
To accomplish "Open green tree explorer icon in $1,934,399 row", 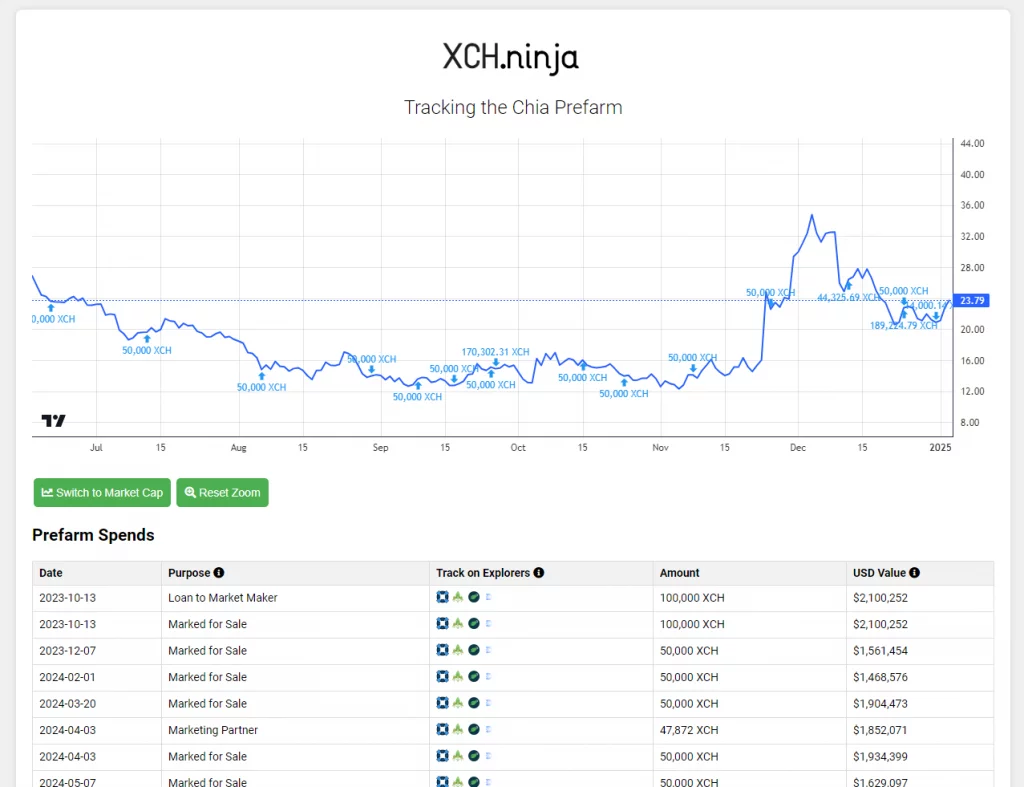I will coord(458,756).
